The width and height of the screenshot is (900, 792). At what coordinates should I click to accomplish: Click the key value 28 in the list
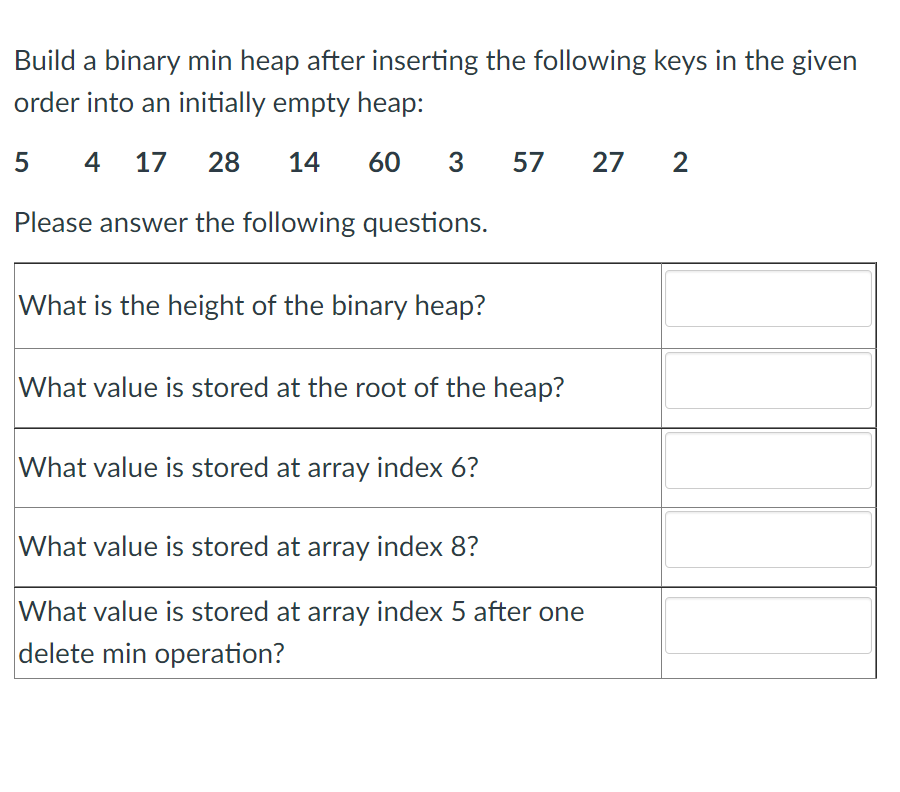tap(224, 162)
